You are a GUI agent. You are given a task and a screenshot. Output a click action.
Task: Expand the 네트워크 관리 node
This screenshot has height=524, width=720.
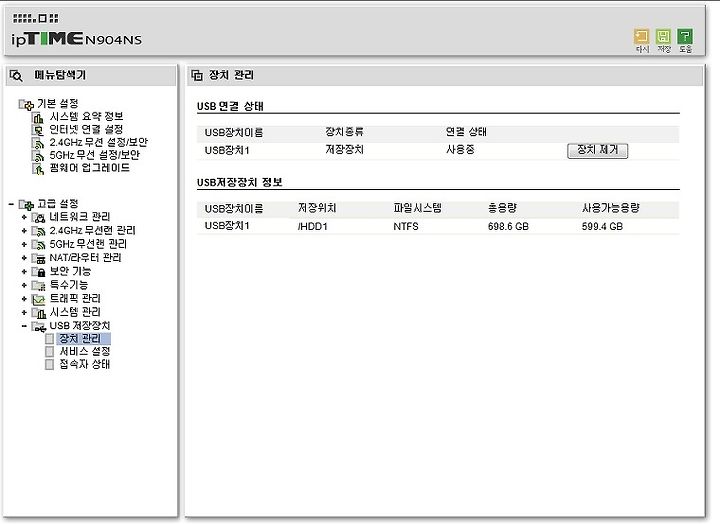point(24,217)
